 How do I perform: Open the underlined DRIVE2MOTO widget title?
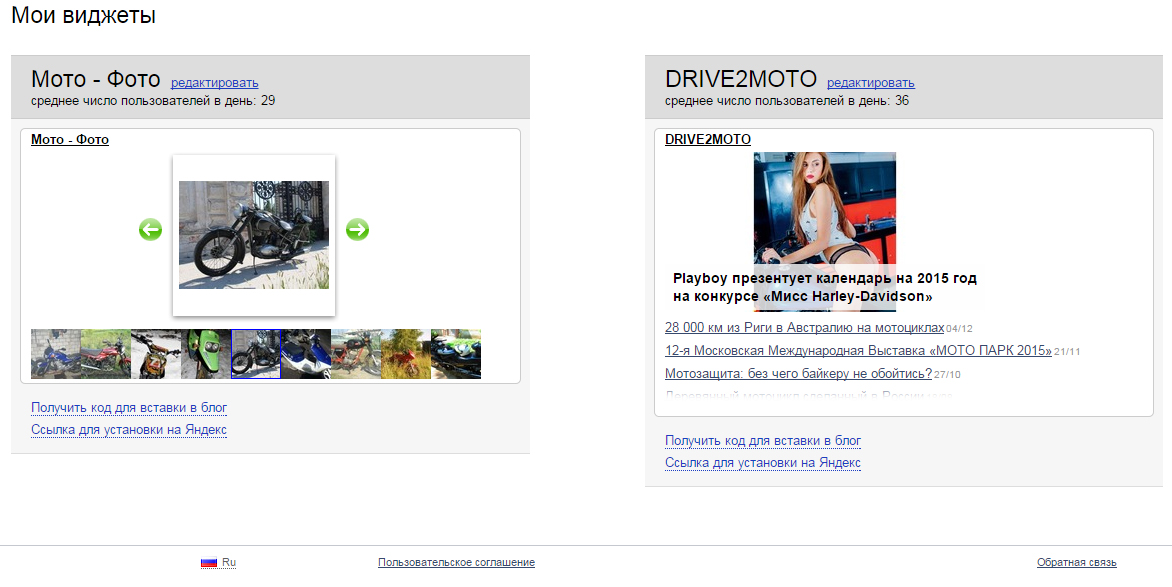708,140
